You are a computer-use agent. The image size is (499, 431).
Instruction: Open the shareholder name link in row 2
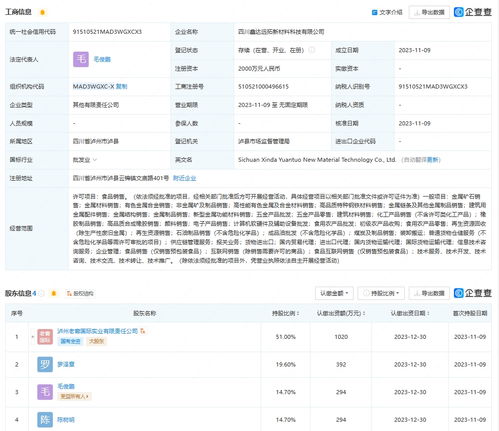point(66,364)
